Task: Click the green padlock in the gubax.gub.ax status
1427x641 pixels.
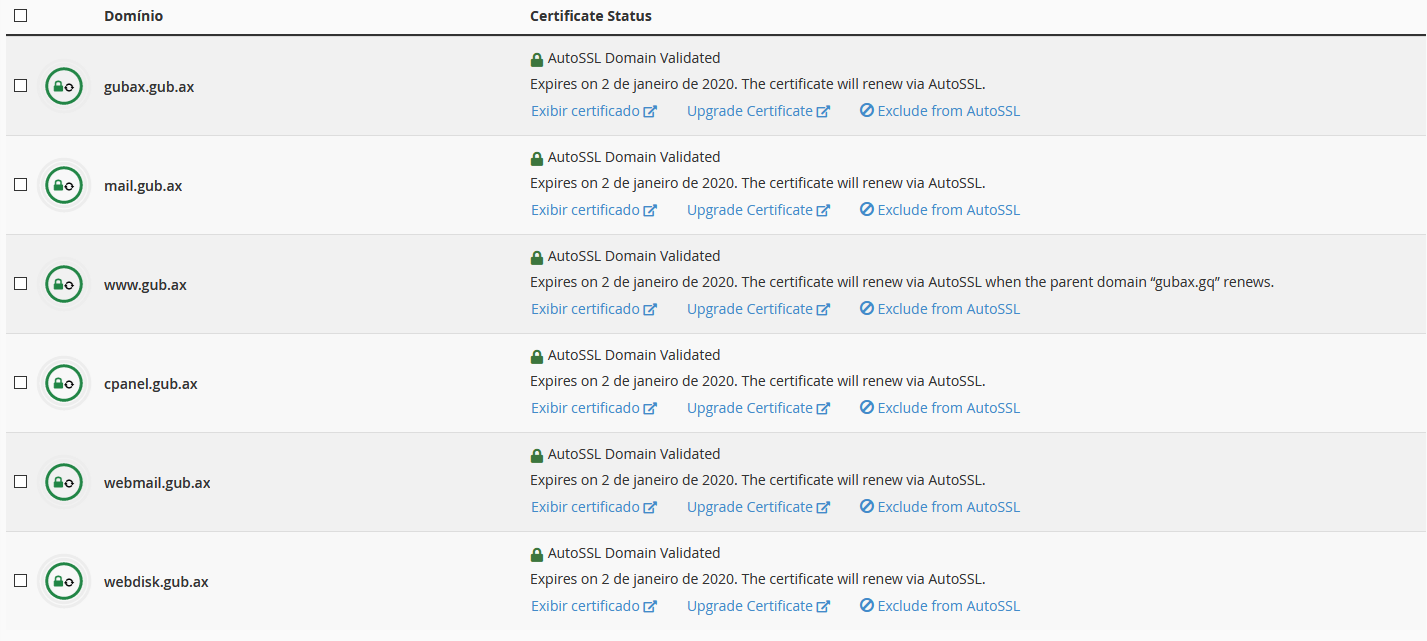Action: click(537, 59)
